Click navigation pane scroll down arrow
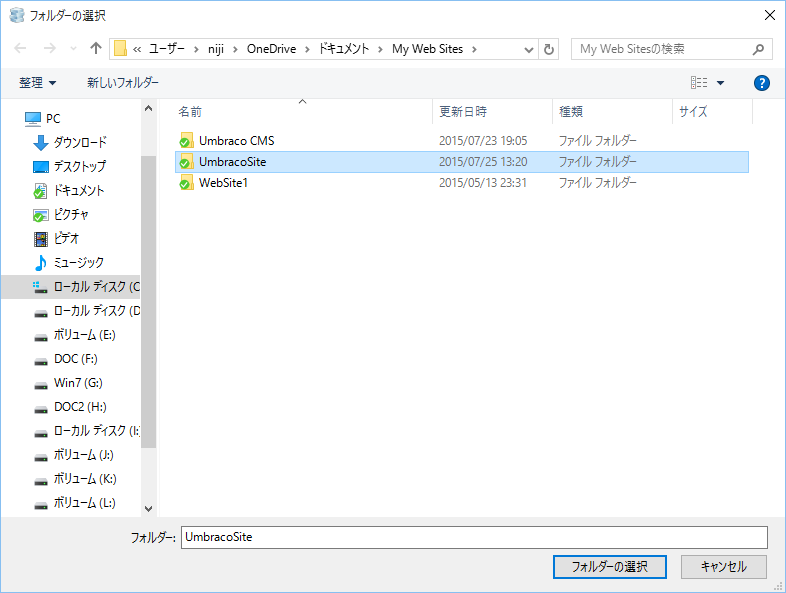 (x=148, y=508)
